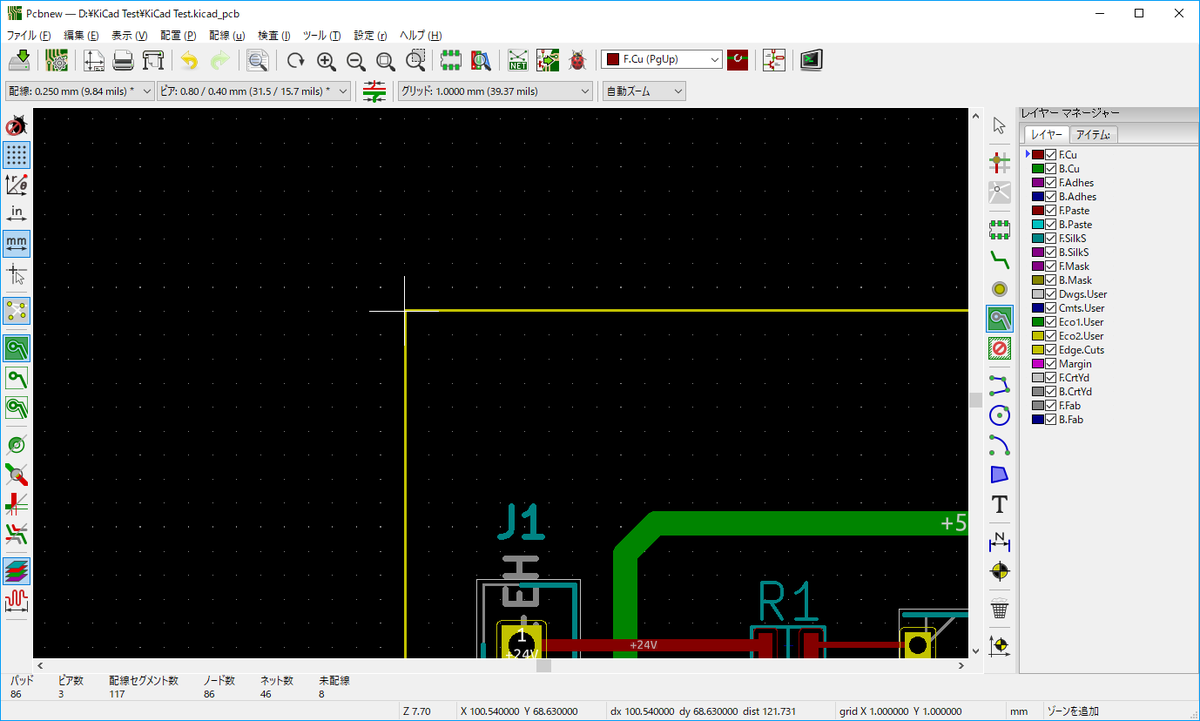Toggle polar coordinates display
1200x721 pixels.
pyautogui.click(x=17, y=184)
